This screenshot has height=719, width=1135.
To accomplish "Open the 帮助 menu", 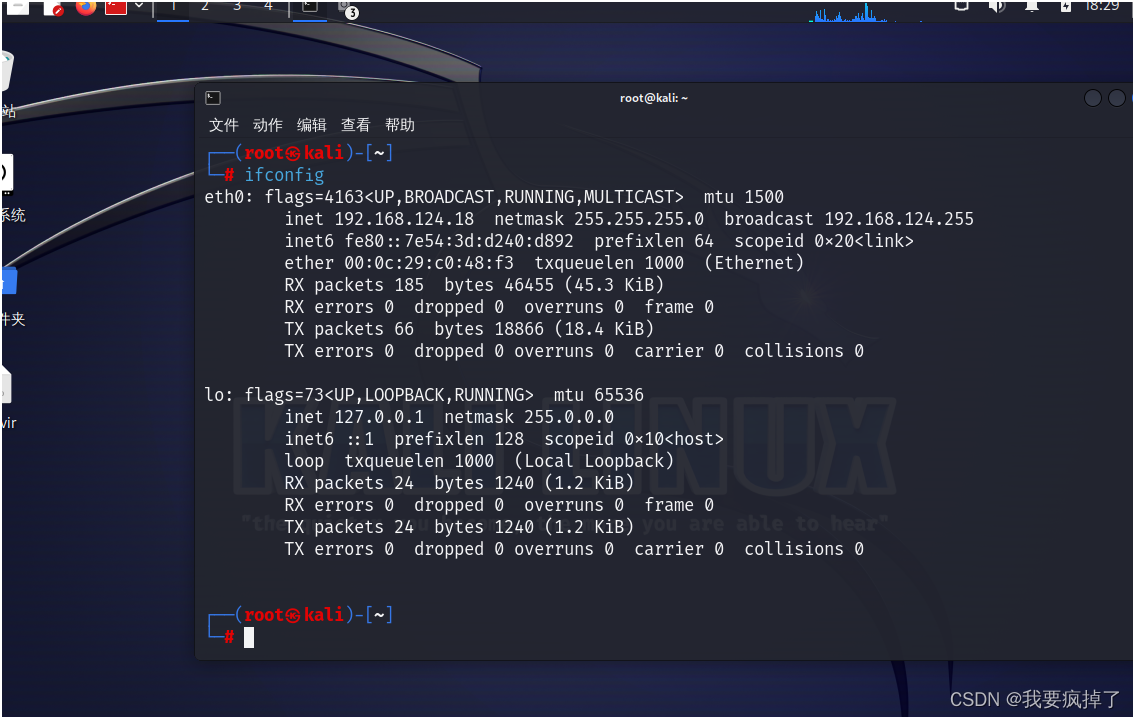I will click(400, 125).
